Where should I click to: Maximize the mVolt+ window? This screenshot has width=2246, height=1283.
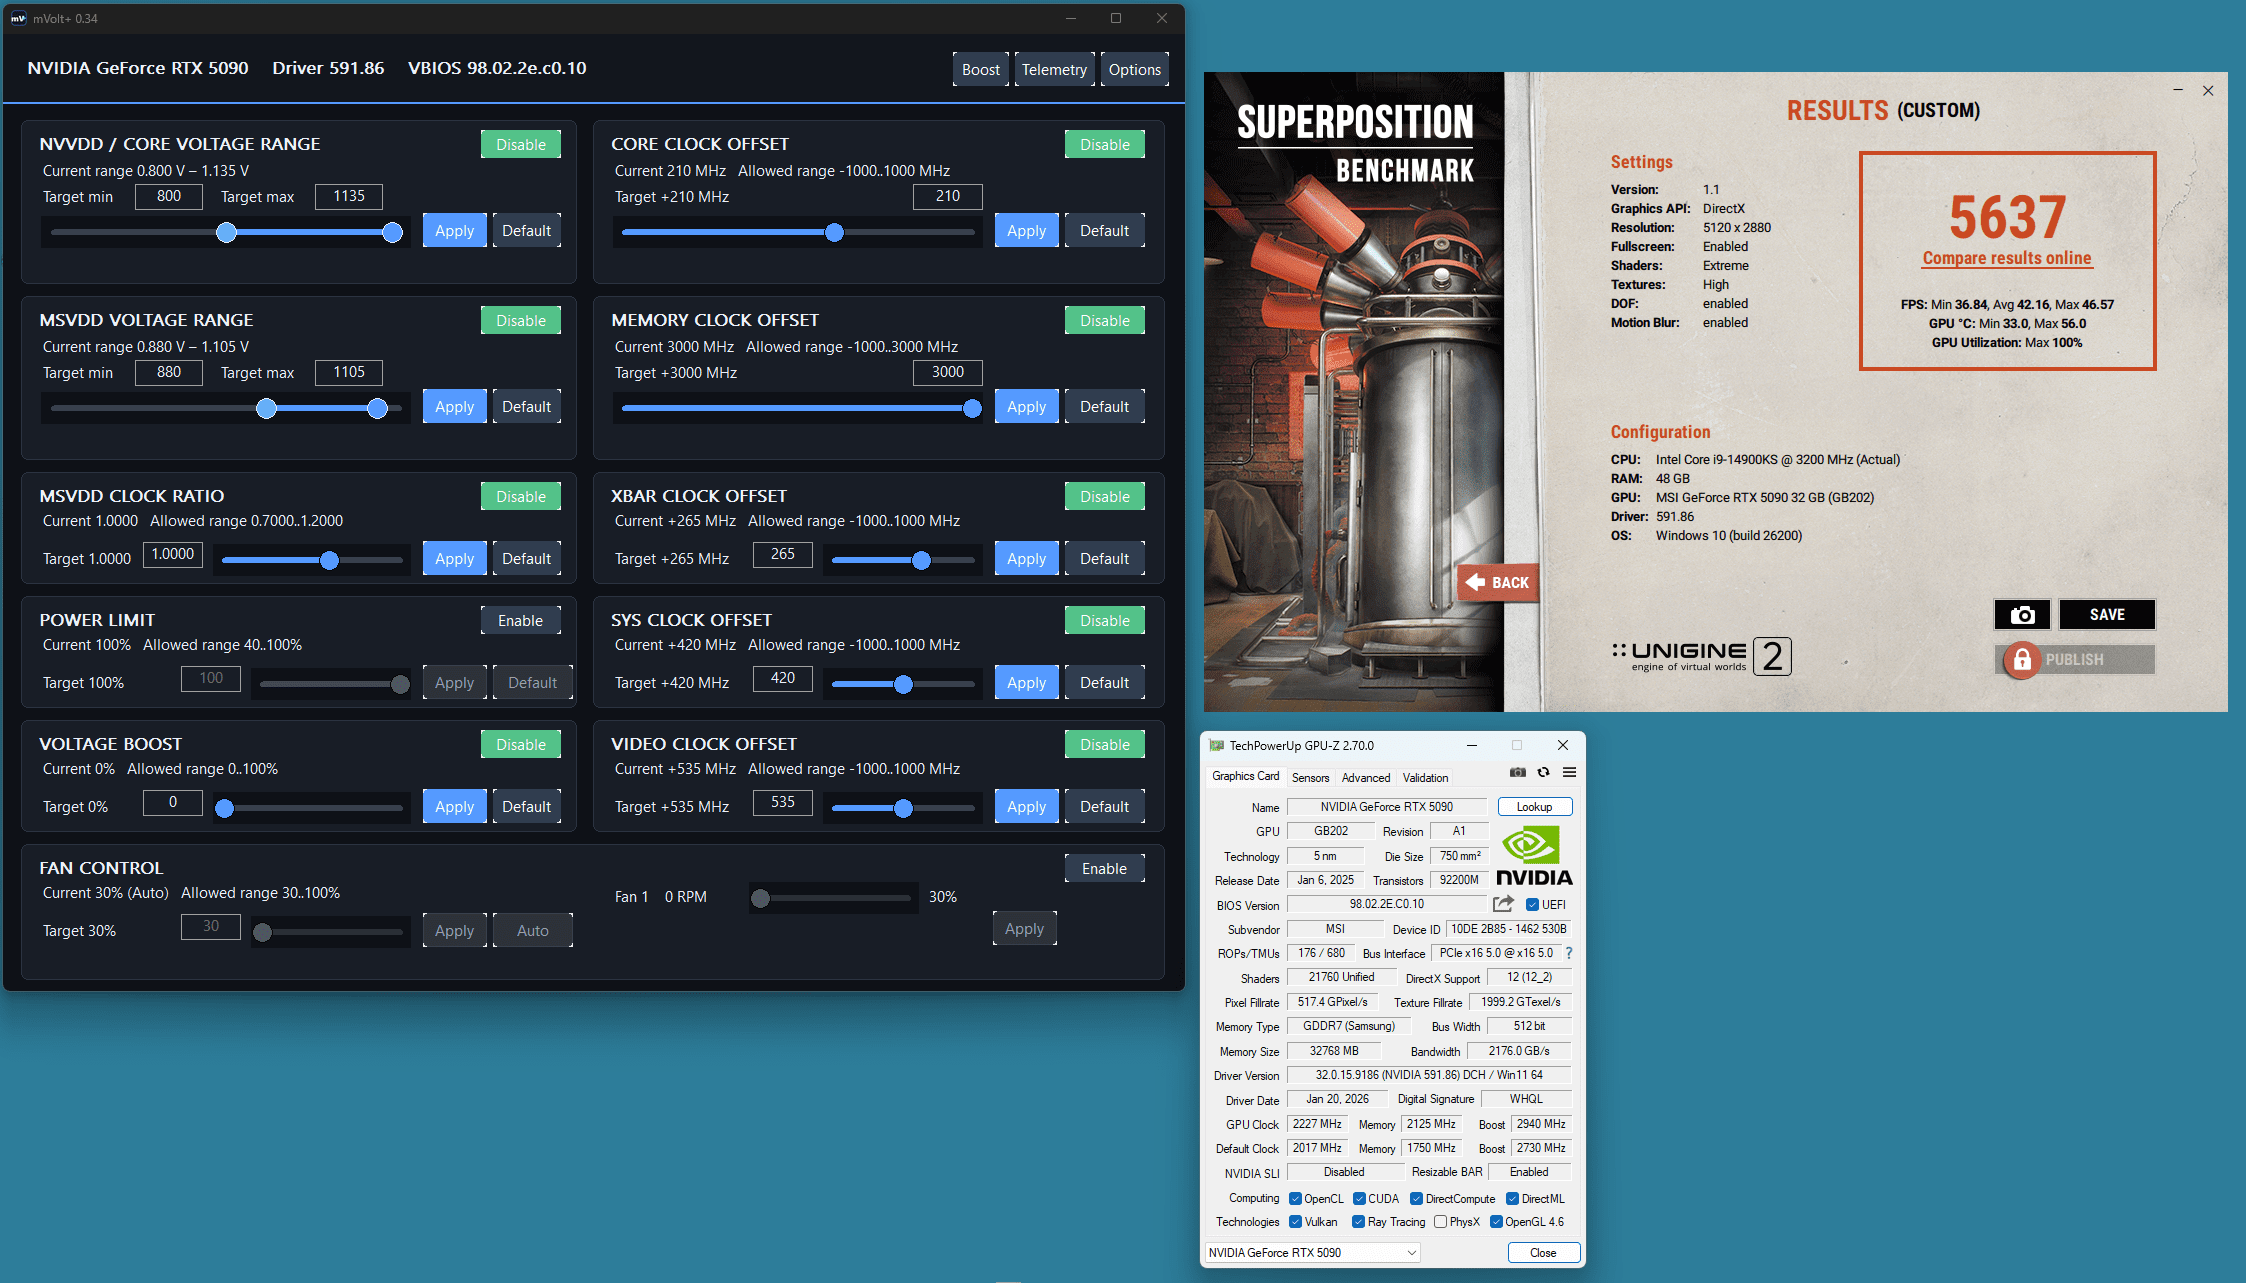click(1116, 18)
